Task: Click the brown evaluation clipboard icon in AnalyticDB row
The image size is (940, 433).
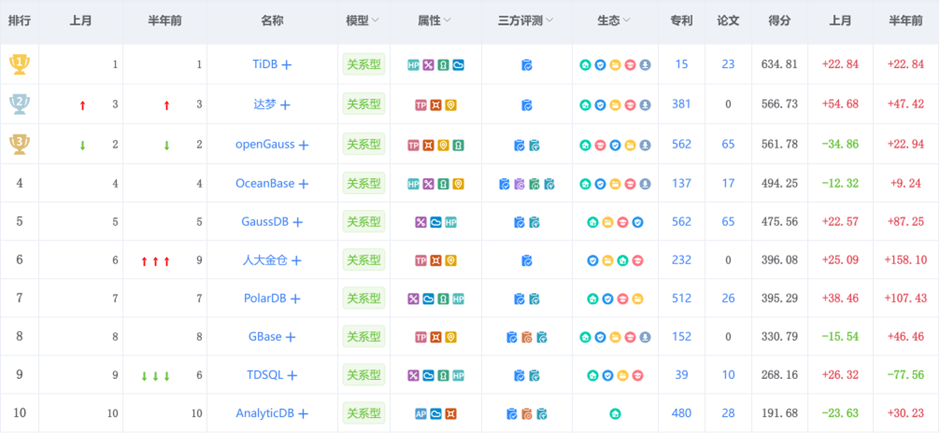Action: point(526,414)
